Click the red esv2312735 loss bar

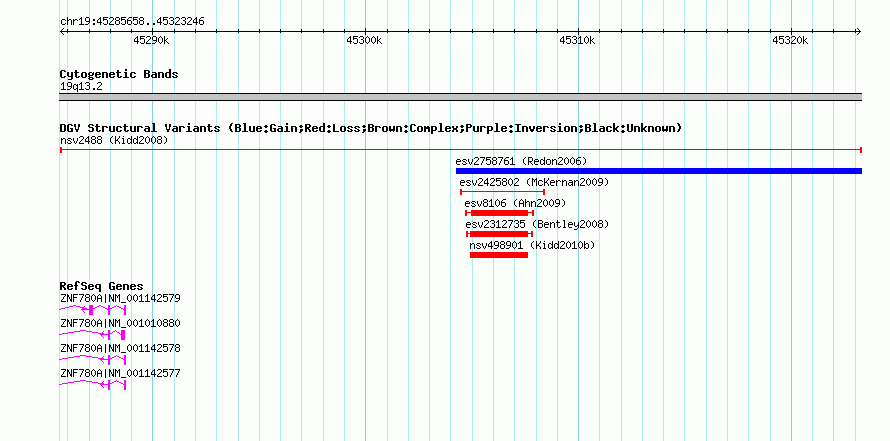[x=499, y=234]
